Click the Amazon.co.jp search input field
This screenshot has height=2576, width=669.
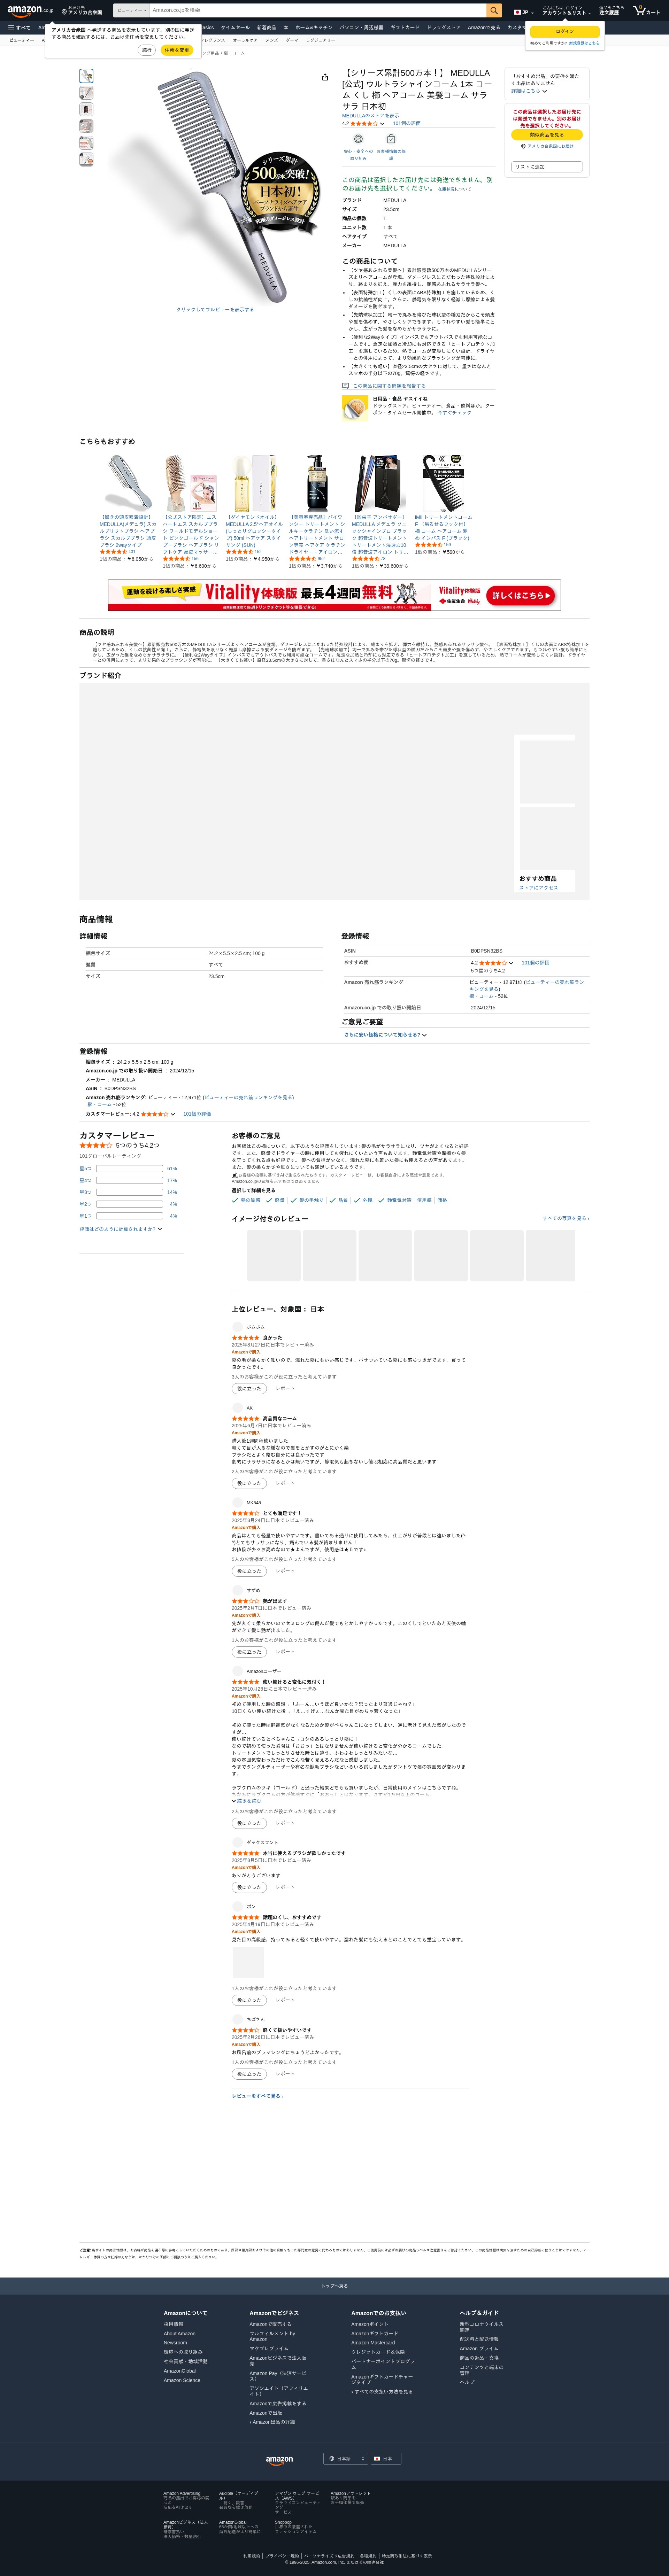pyautogui.click(x=318, y=10)
